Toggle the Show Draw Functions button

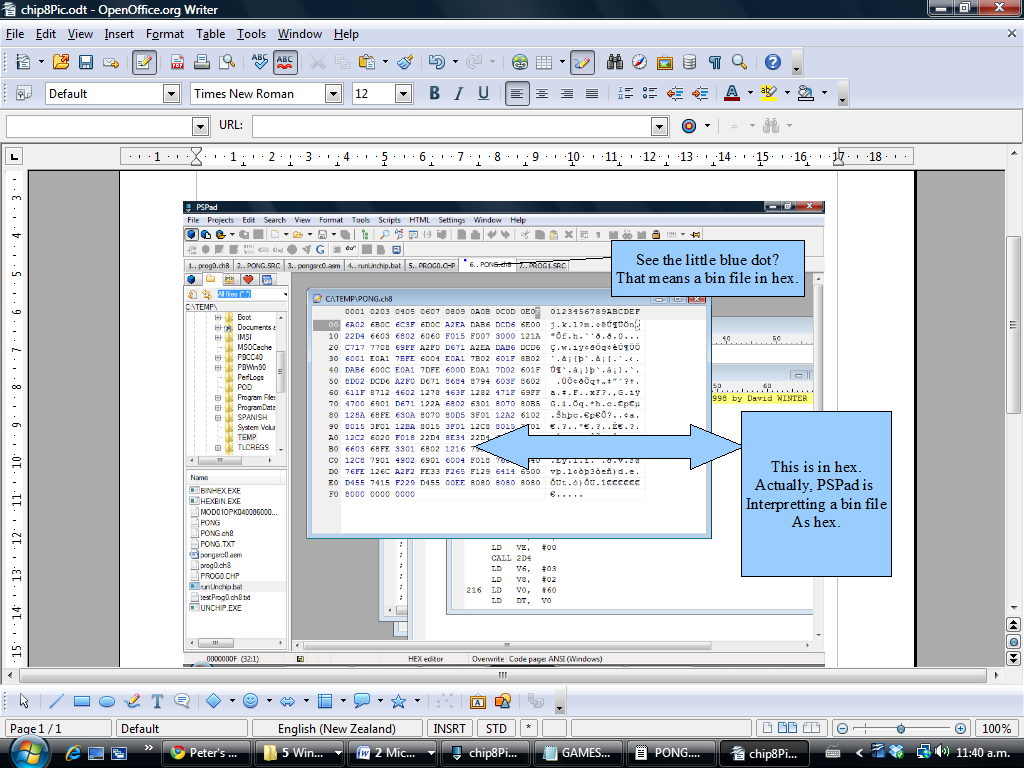point(582,62)
